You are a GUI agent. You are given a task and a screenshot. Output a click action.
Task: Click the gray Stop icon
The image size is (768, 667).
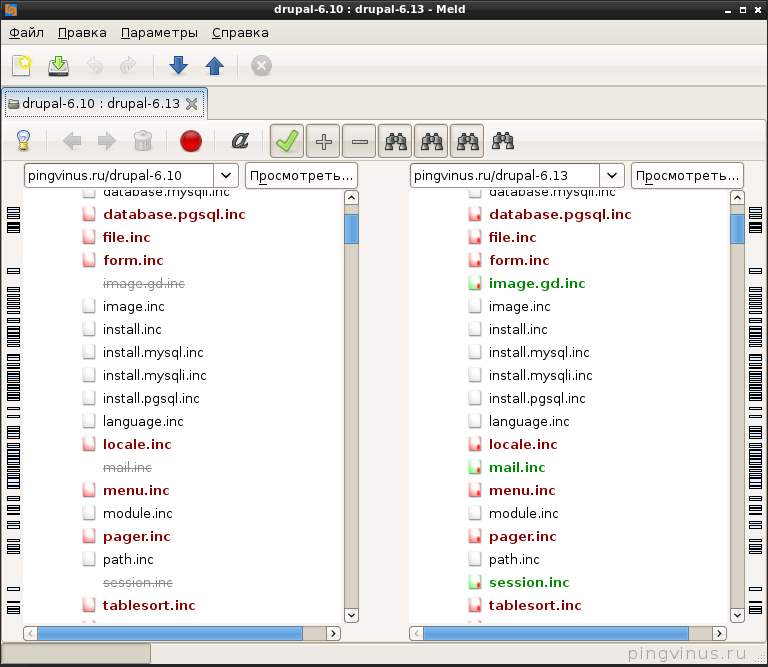(262, 66)
